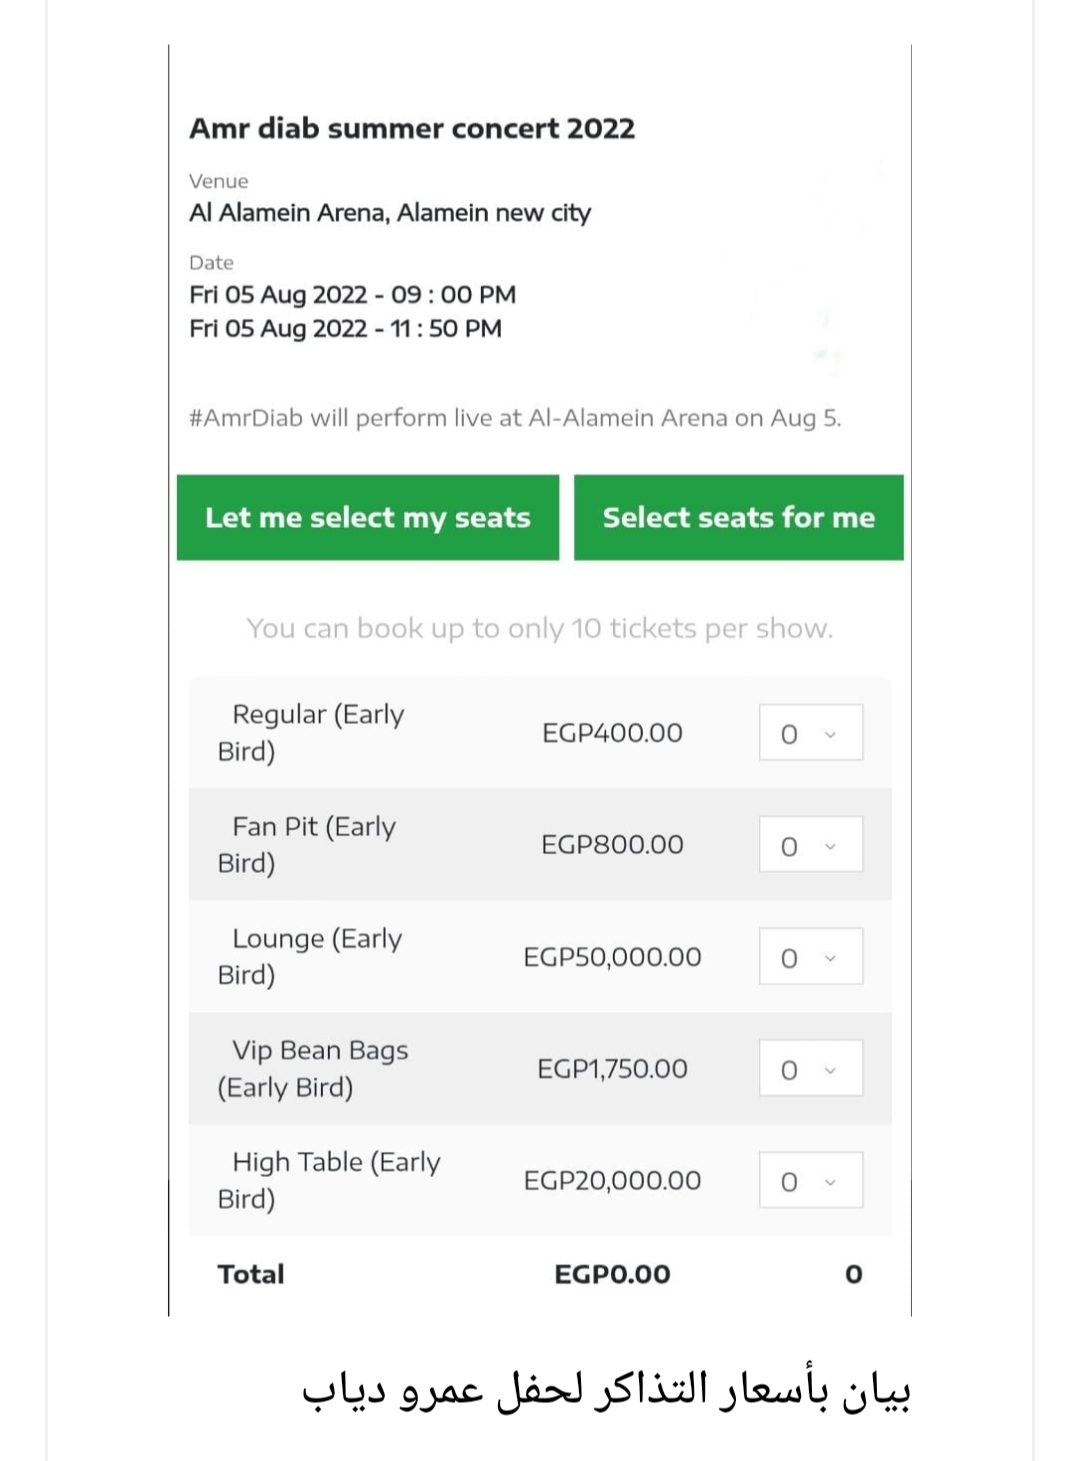
Task: Click the #AmrDiab hashtag in the description
Action: [x=245, y=418]
